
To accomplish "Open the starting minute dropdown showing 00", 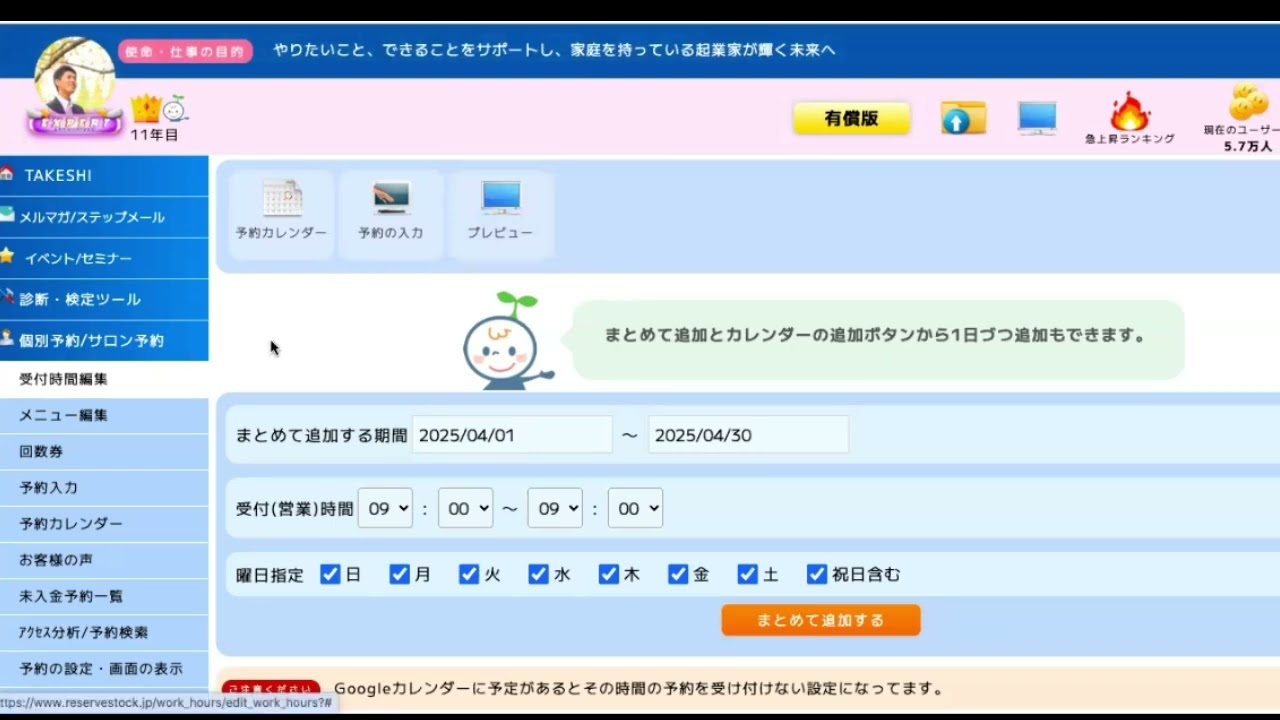I will click(465, 508).
